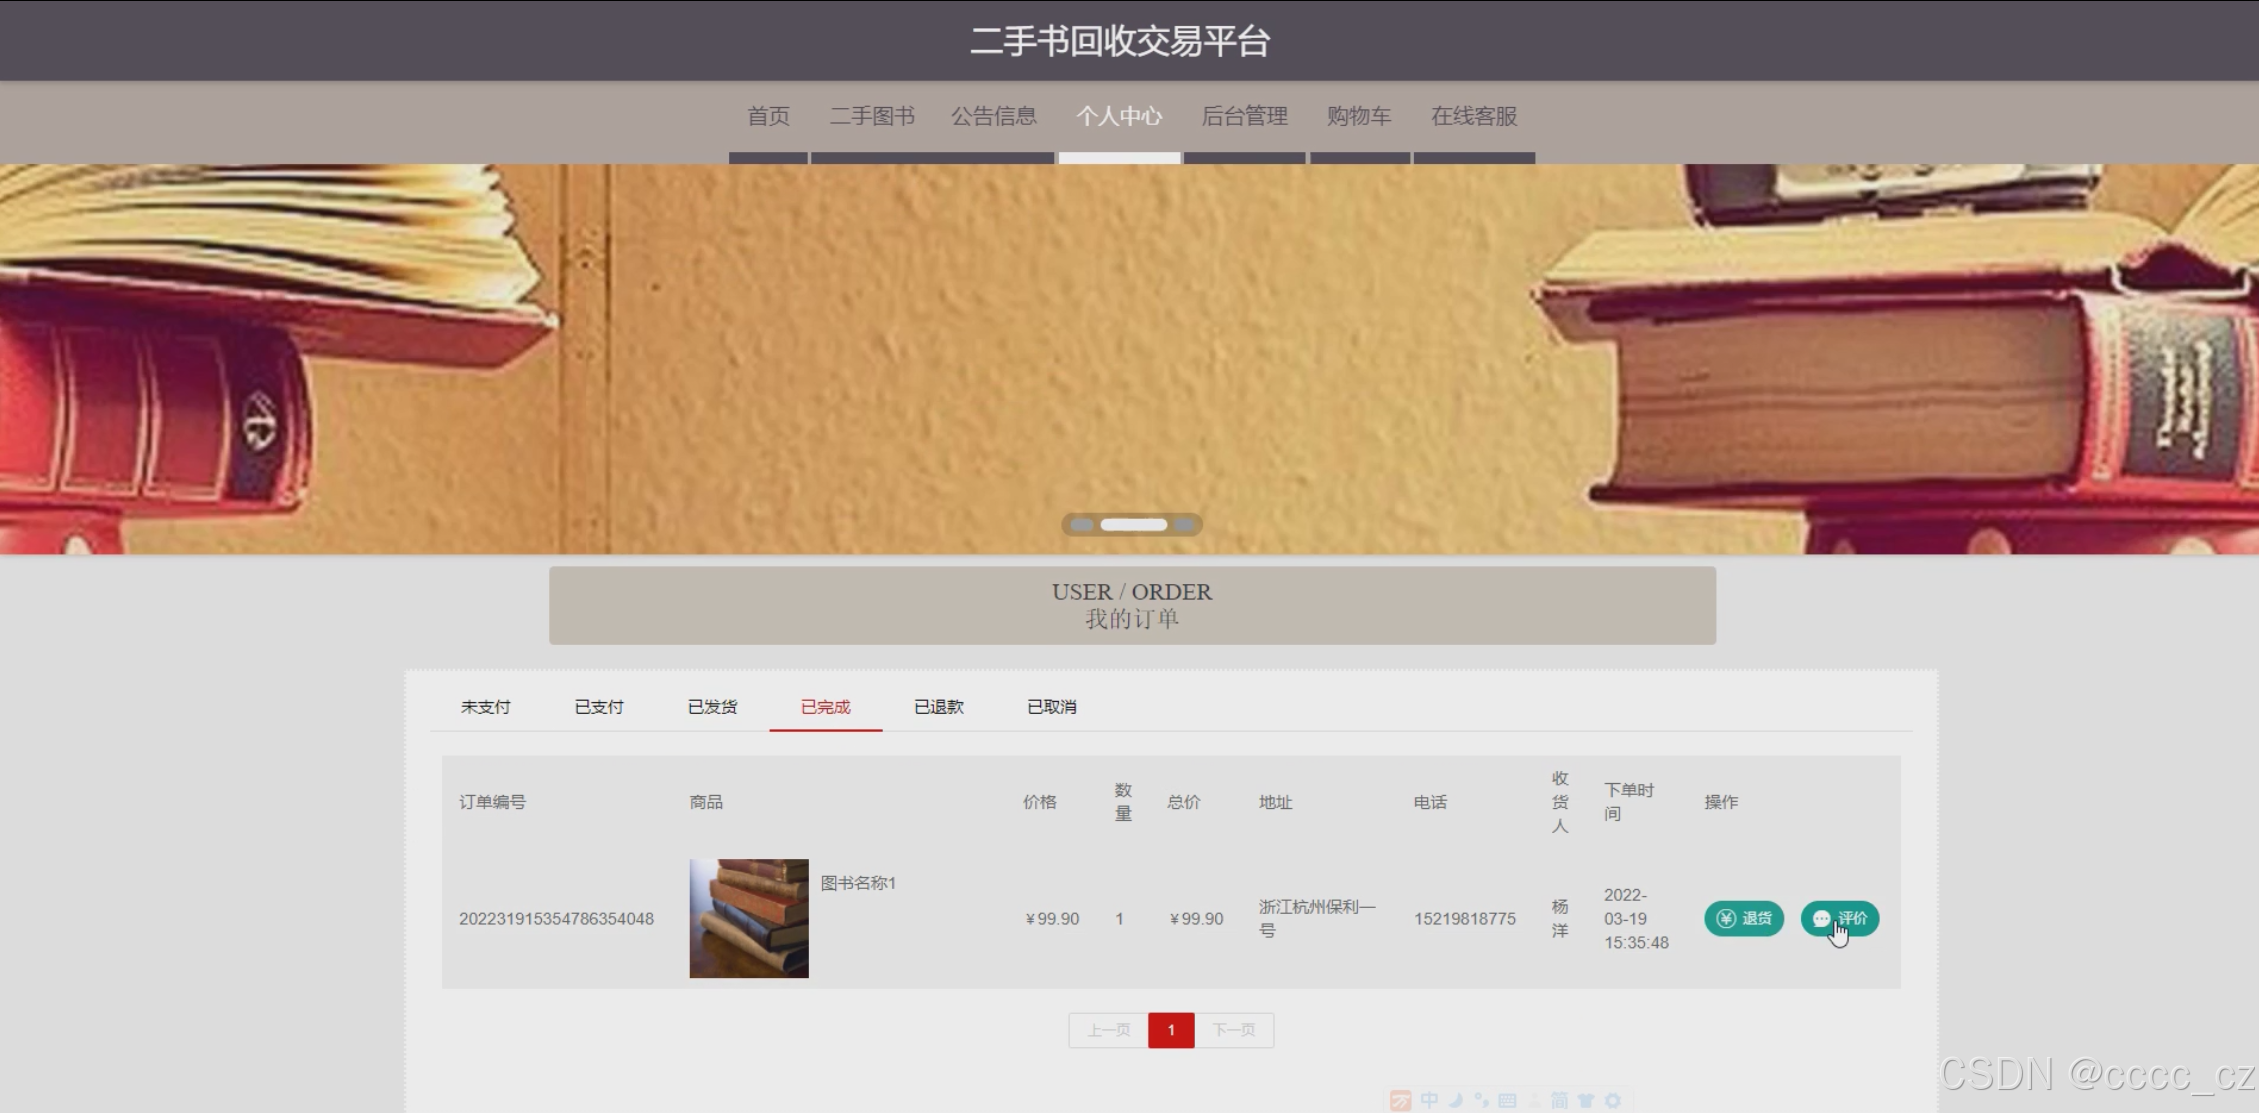Click the 下一页 pagination button
The image size is (2259, 1113).
[1233, 1029]
